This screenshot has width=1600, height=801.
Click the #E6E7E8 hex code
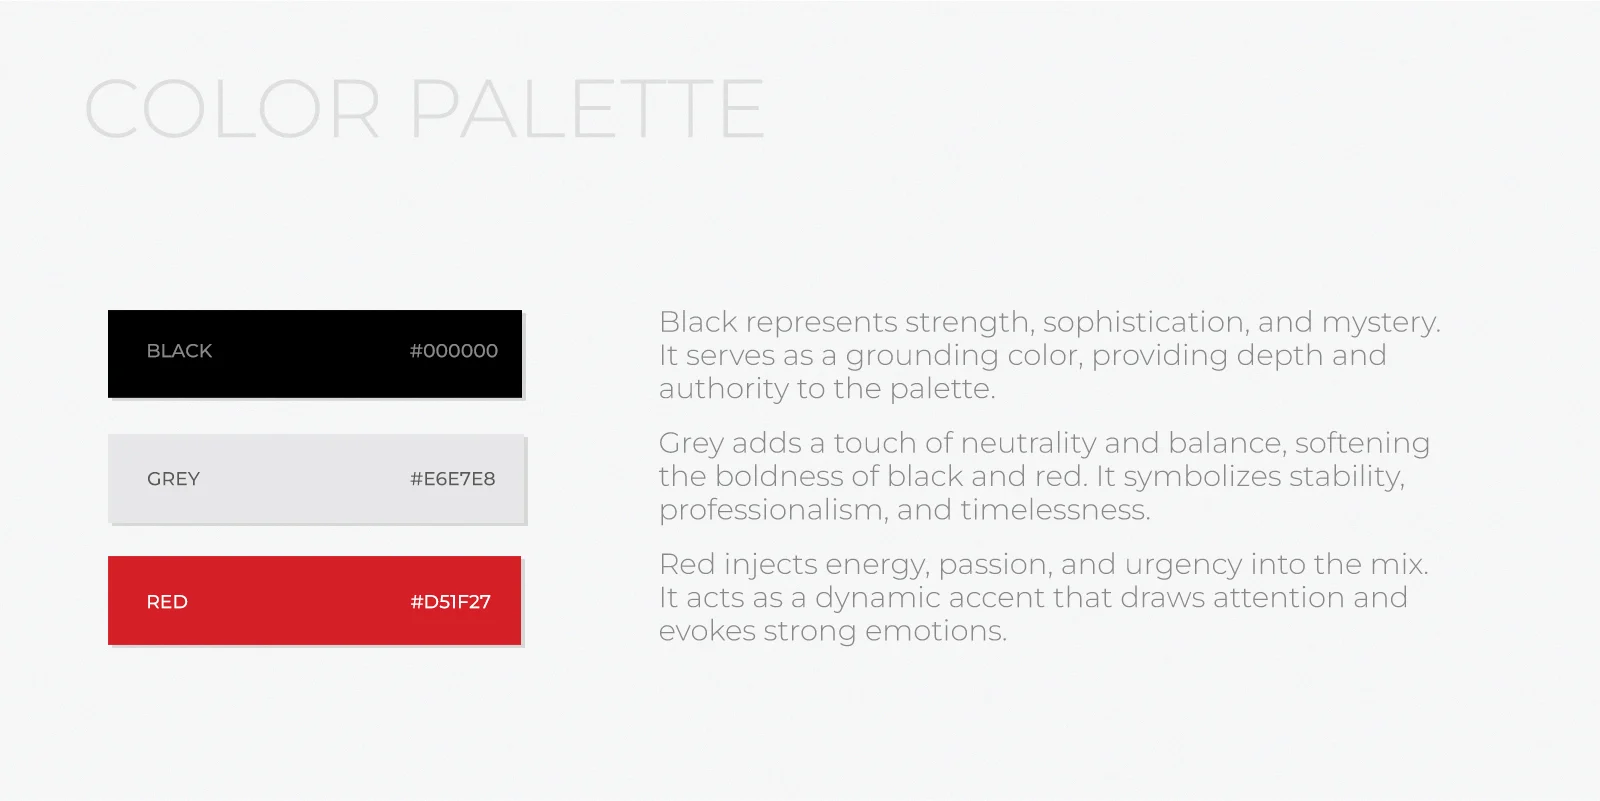tap(453, 479)
